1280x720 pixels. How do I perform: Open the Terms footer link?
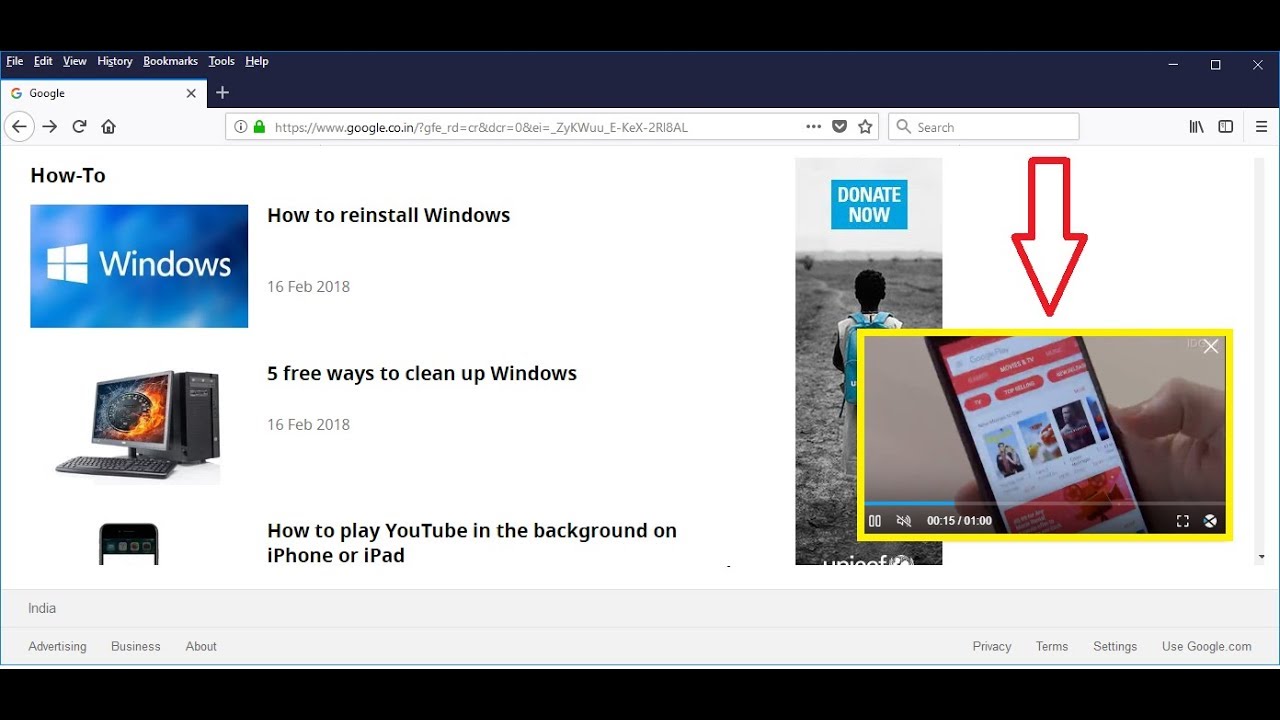(x=1052, y=646)
